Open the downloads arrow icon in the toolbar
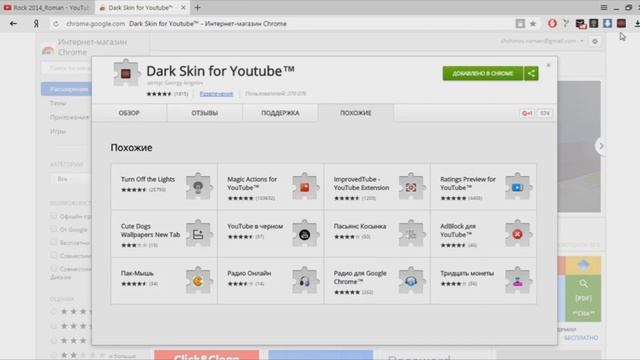The image size is (640, 360). coord(608,23)
